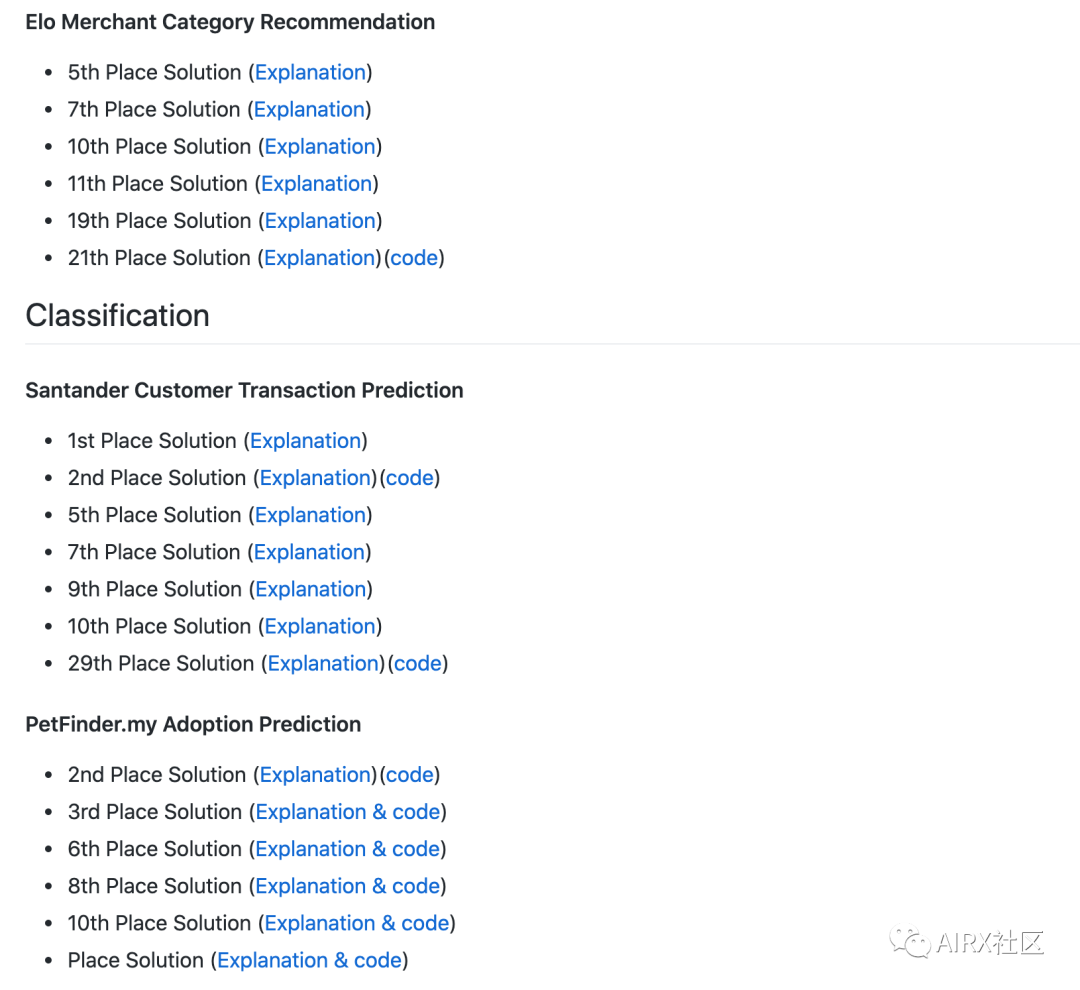Open Elo 5th Place Solution Explanation link
This screenshot has height=990, width=1080.
point(311,72)
